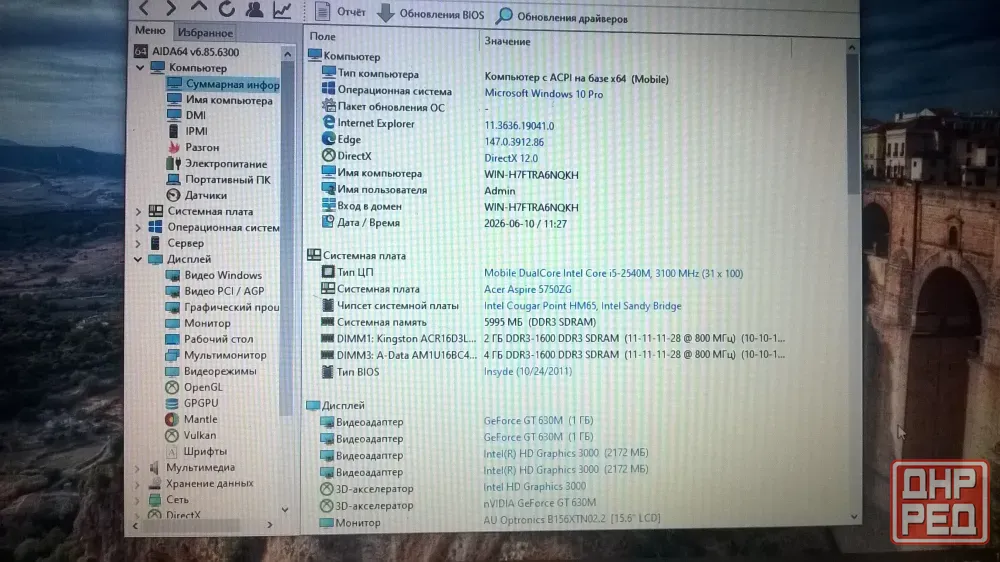Click the DirectX 12.0 value link
Viewport: 1000px width, 562px height.
[511, 158]
